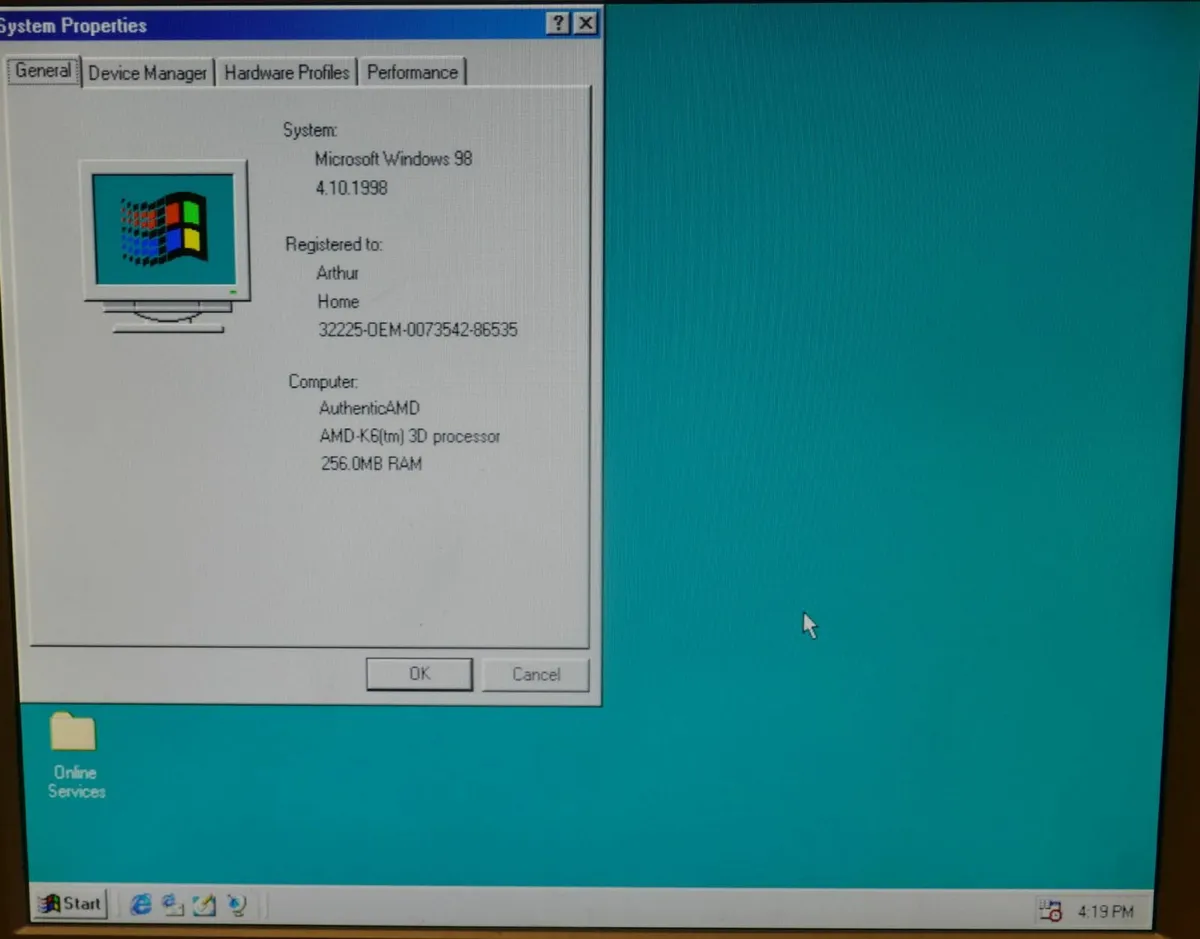Click the General tab

click(42, 70)
